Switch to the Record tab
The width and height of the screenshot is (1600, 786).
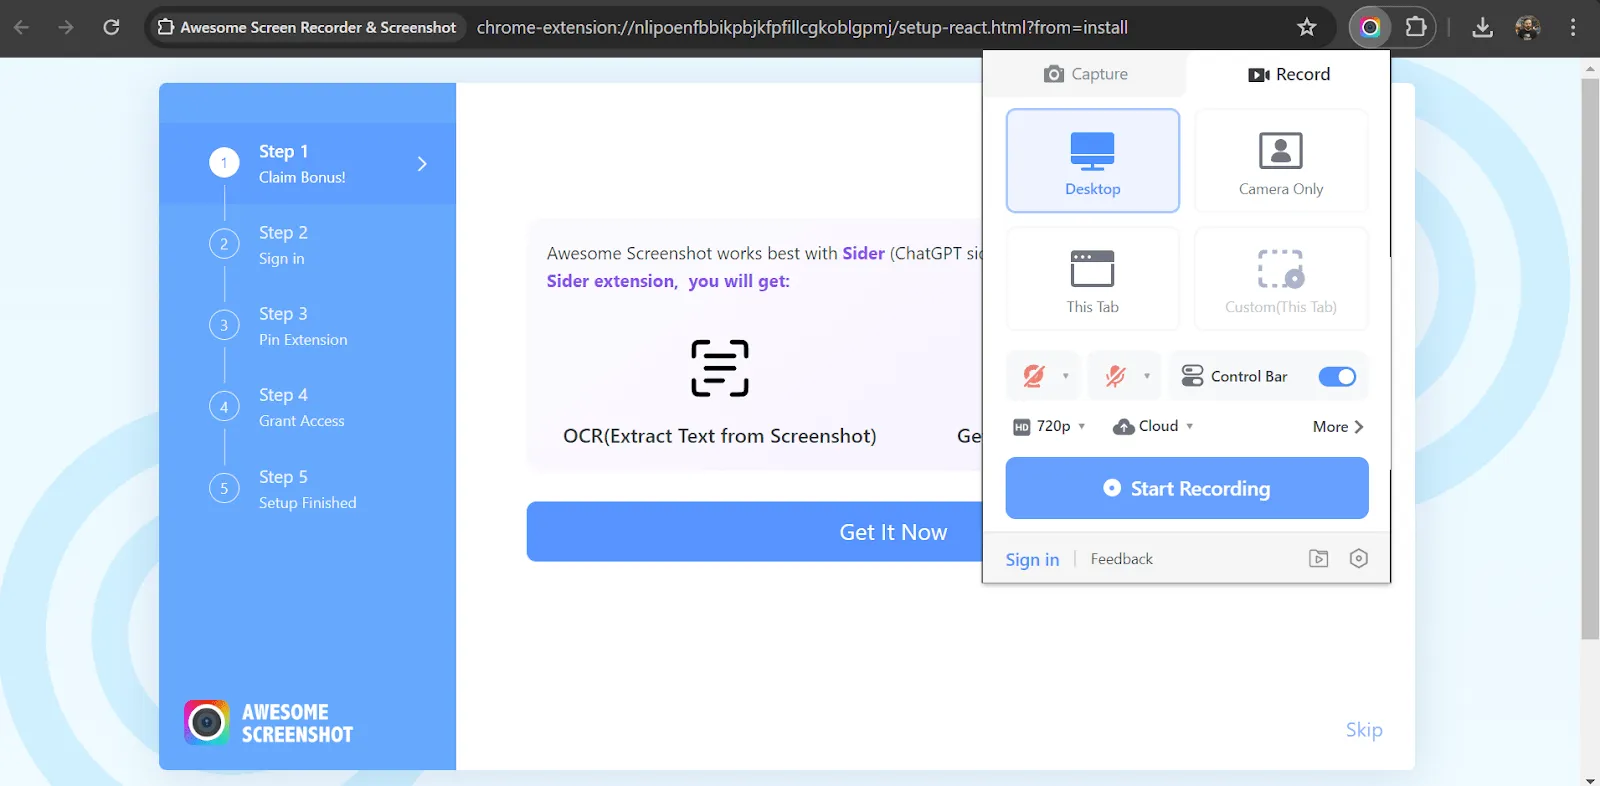click(1288, 74)
